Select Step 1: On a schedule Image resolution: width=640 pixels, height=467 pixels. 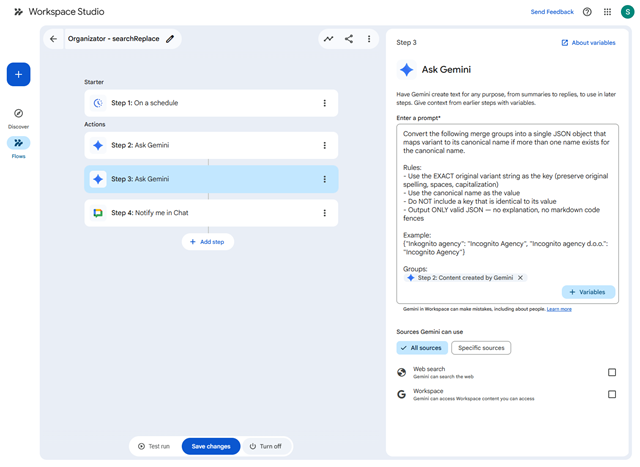pyautogui.click(x=211, y=103)
